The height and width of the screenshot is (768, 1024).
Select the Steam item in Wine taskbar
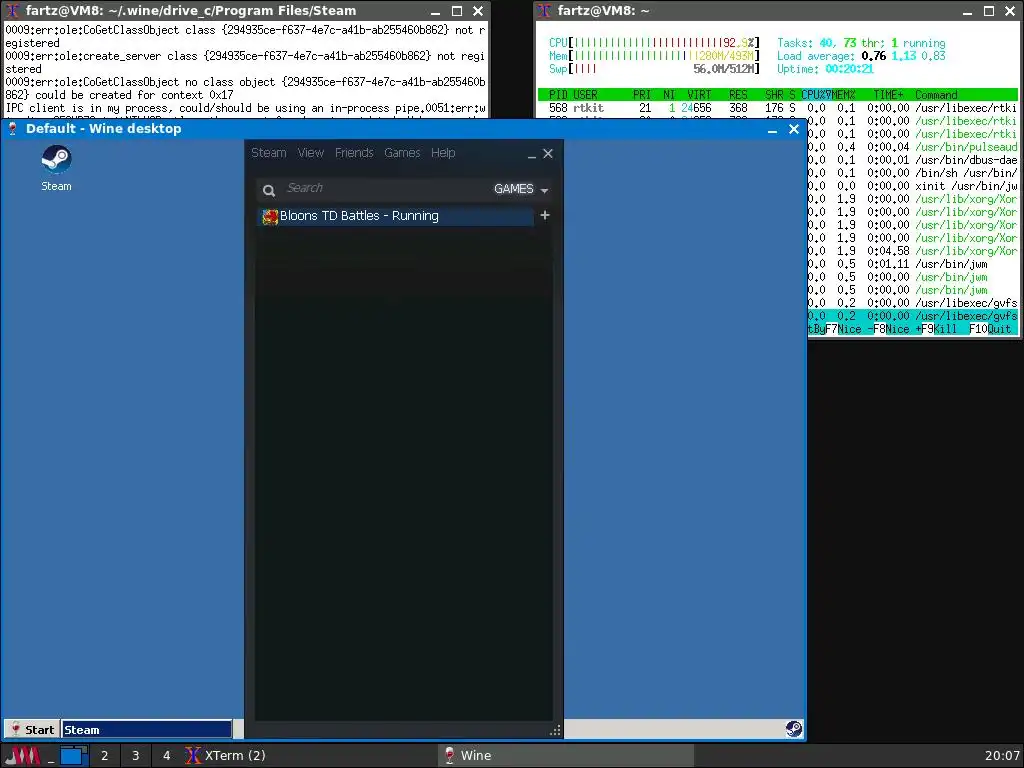(147, 729)
